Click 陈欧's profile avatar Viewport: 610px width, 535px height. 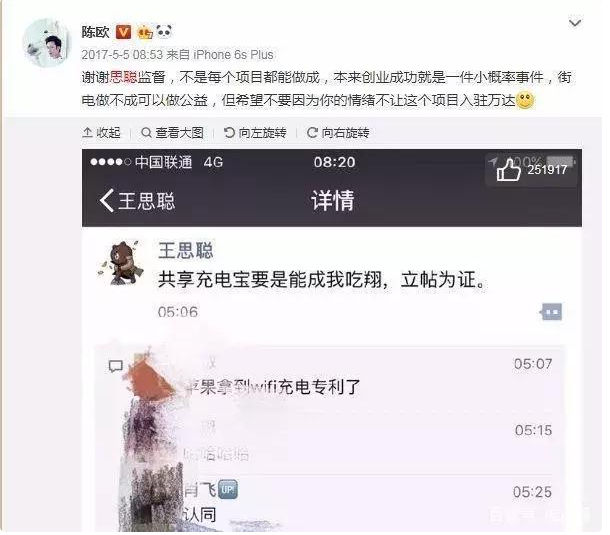(47, 43)
